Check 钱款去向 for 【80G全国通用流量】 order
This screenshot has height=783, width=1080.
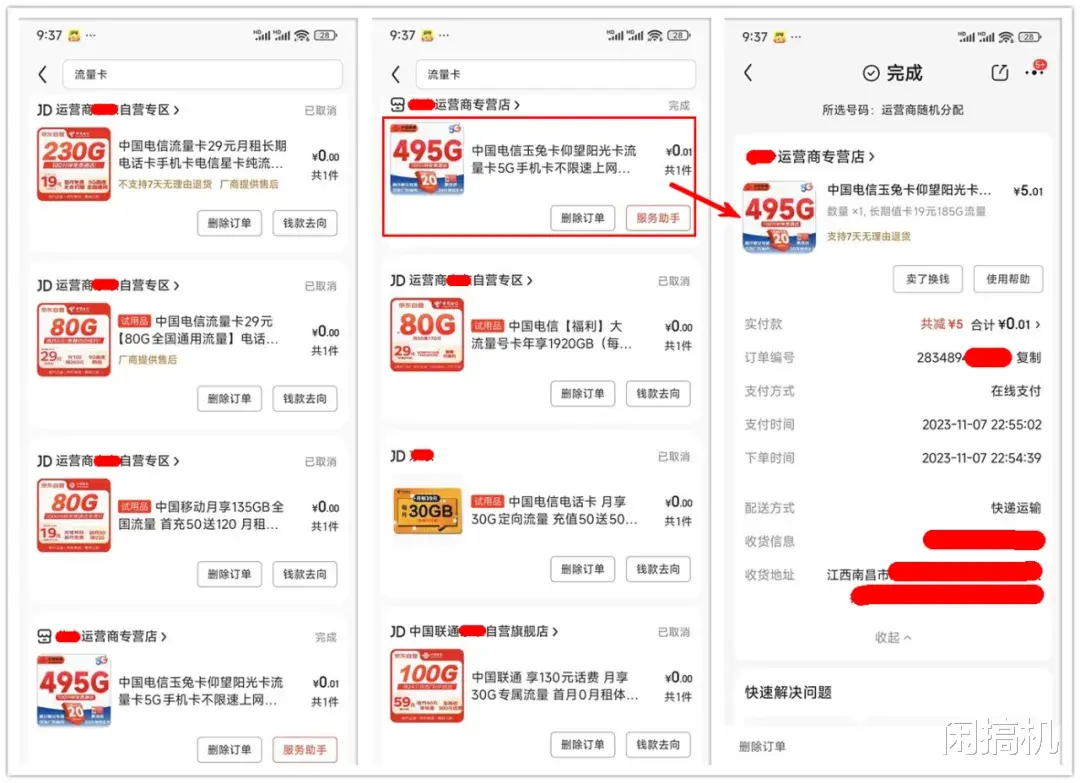pos(305,399)
